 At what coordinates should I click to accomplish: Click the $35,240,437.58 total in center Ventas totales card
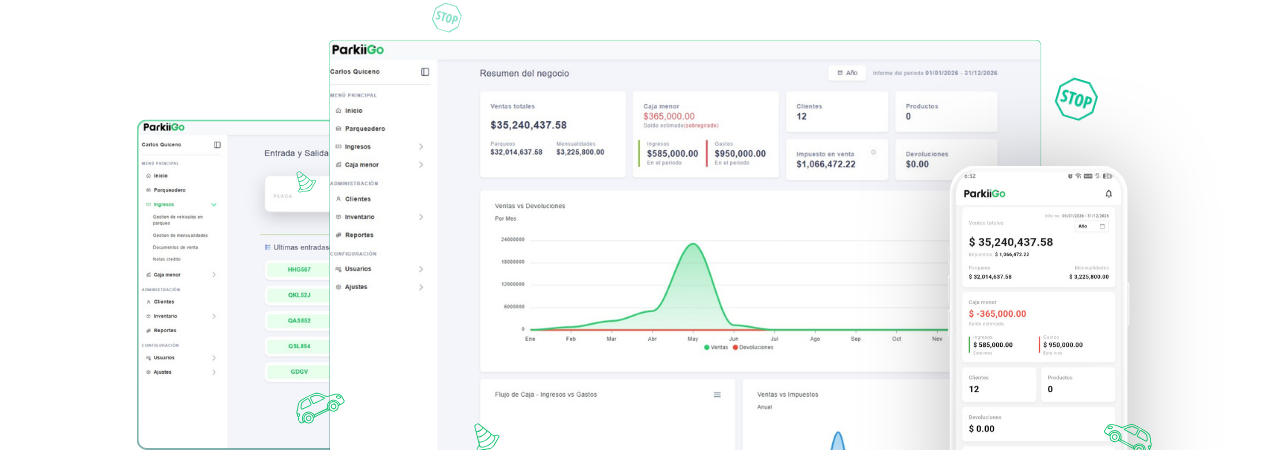[528, 125]
